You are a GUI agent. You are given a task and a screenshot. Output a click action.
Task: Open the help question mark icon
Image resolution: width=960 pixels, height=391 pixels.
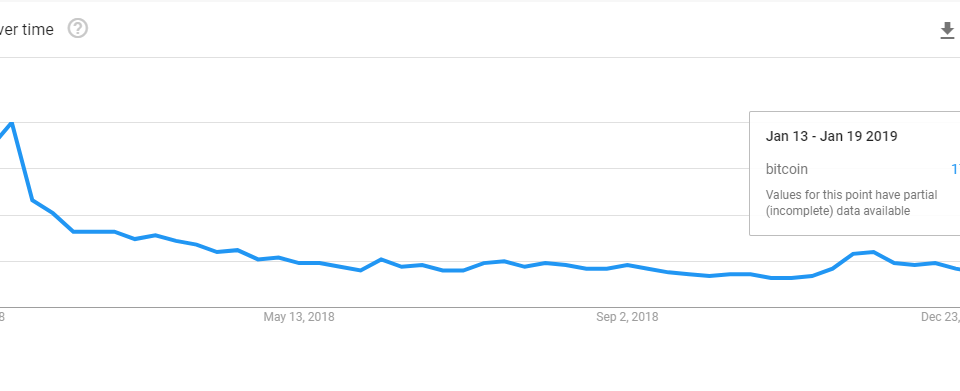[x=78, y=28]
